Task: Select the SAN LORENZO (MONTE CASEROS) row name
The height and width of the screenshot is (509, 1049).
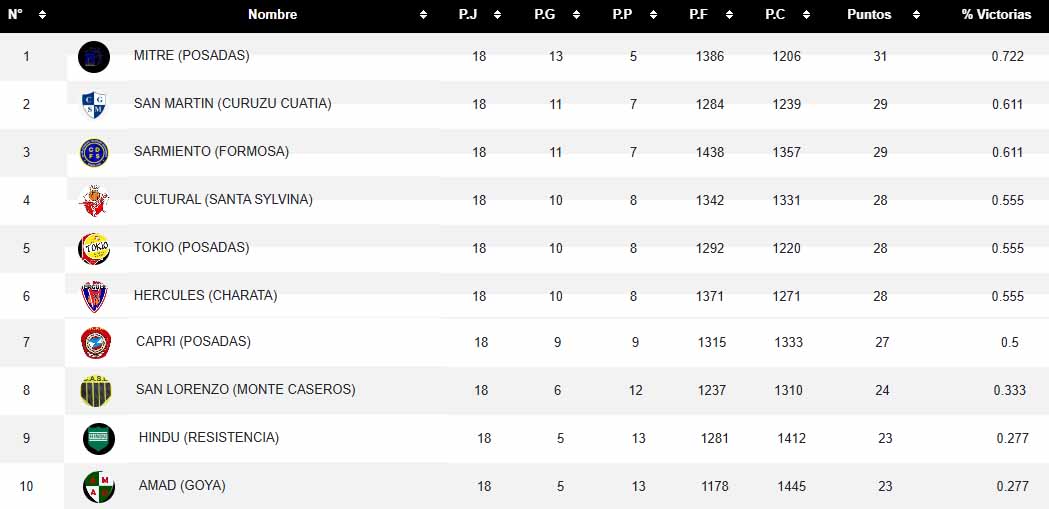Action: click(246, 390)
